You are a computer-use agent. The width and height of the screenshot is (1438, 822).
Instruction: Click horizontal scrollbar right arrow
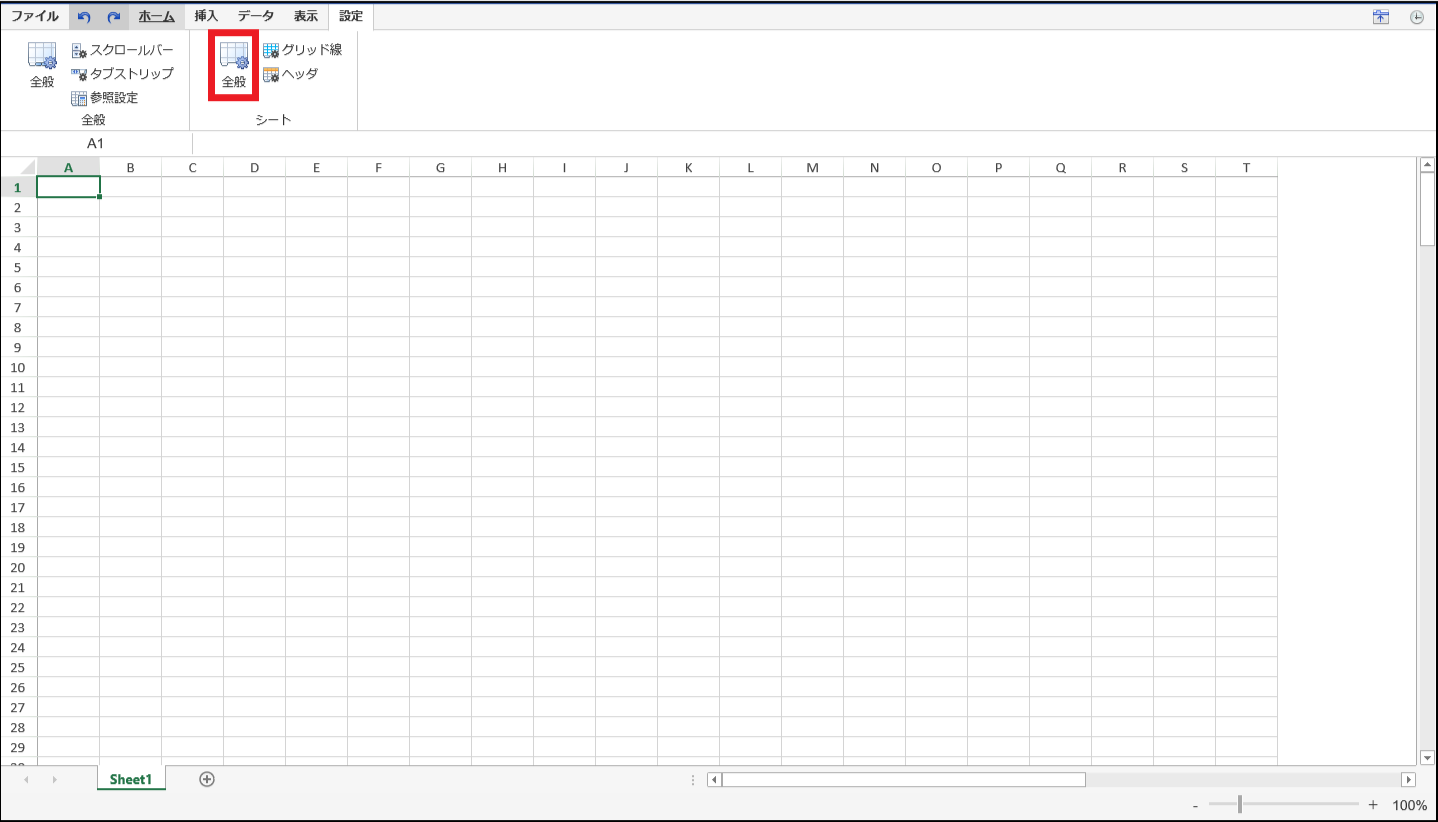(x=1409, y=779)
